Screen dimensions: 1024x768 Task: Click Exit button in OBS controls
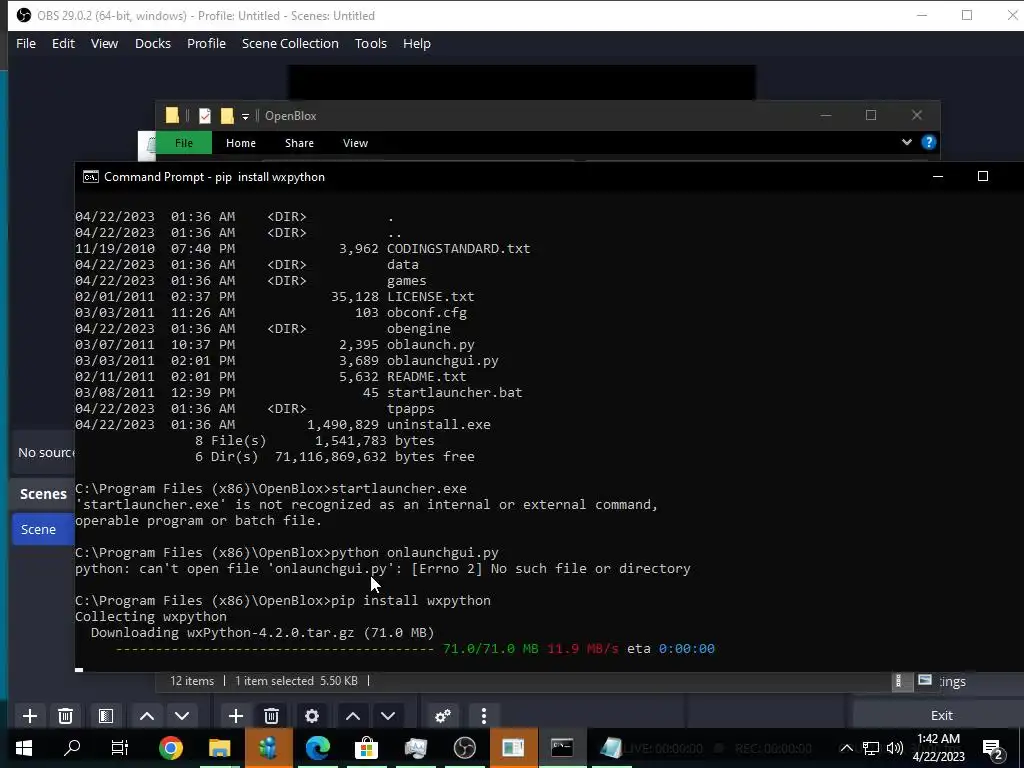coord(941,715)
